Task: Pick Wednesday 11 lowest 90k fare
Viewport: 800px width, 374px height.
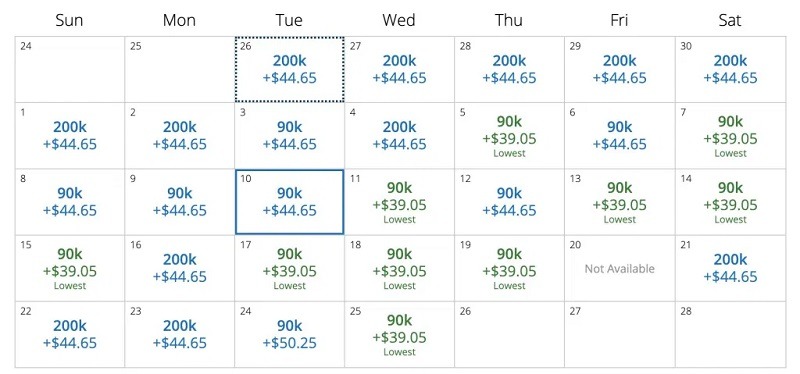Action: 399,202
